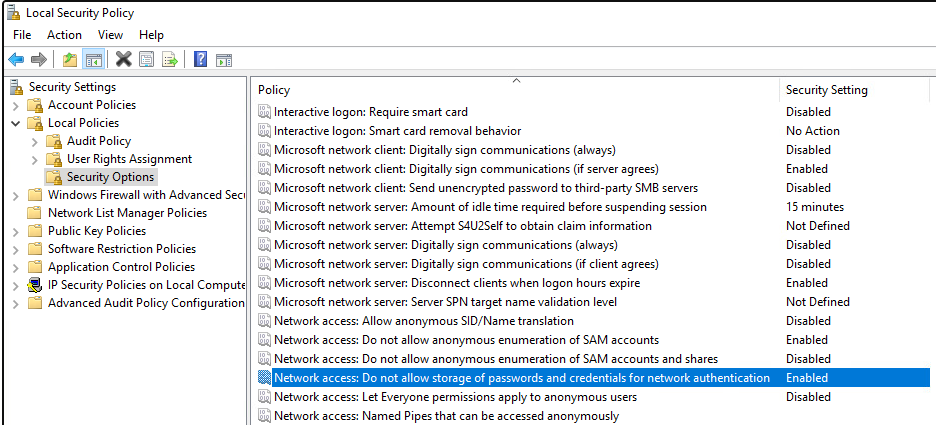936x425 pixels.
Task: Click the Back arrow toolbar icon
Action: [x=16, y=59]
